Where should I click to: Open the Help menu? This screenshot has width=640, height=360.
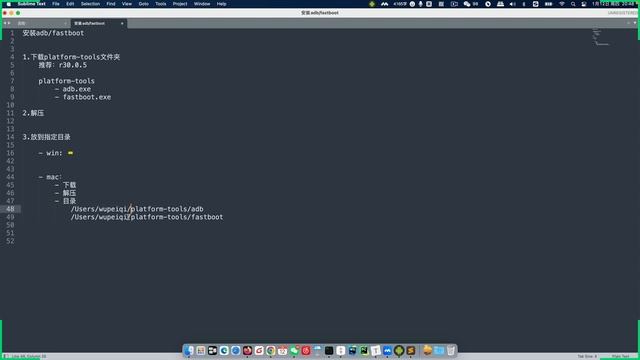click(221, 4)
